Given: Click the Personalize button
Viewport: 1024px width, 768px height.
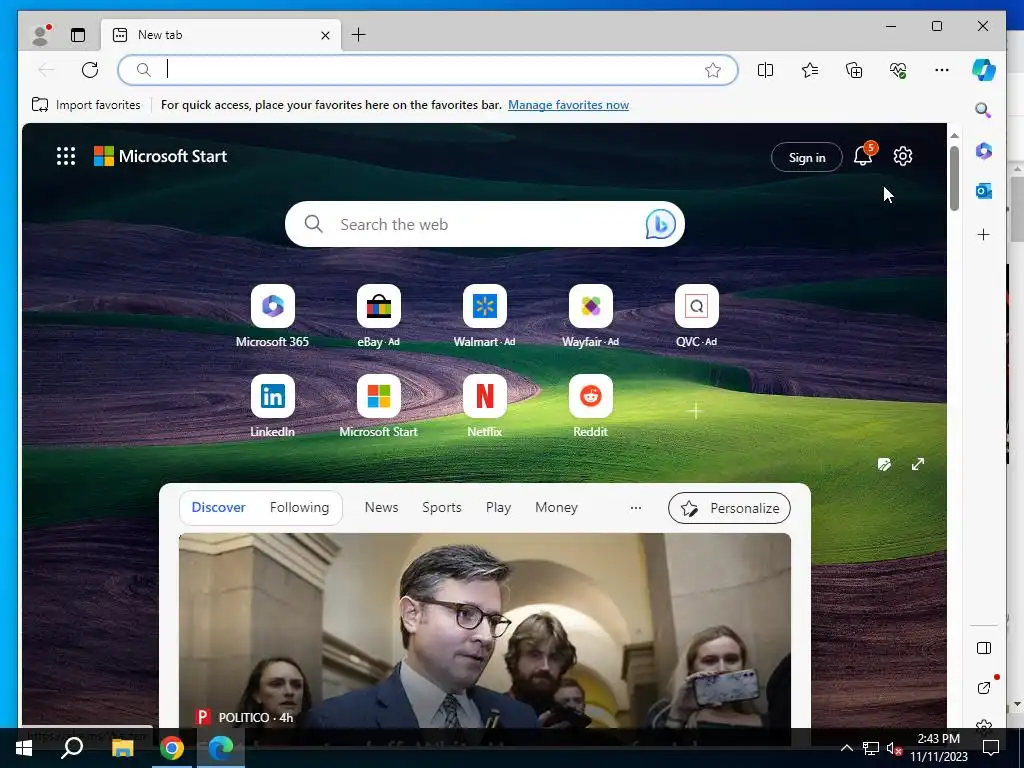Looking at the screenshot, I should click(x=729, y=508).
